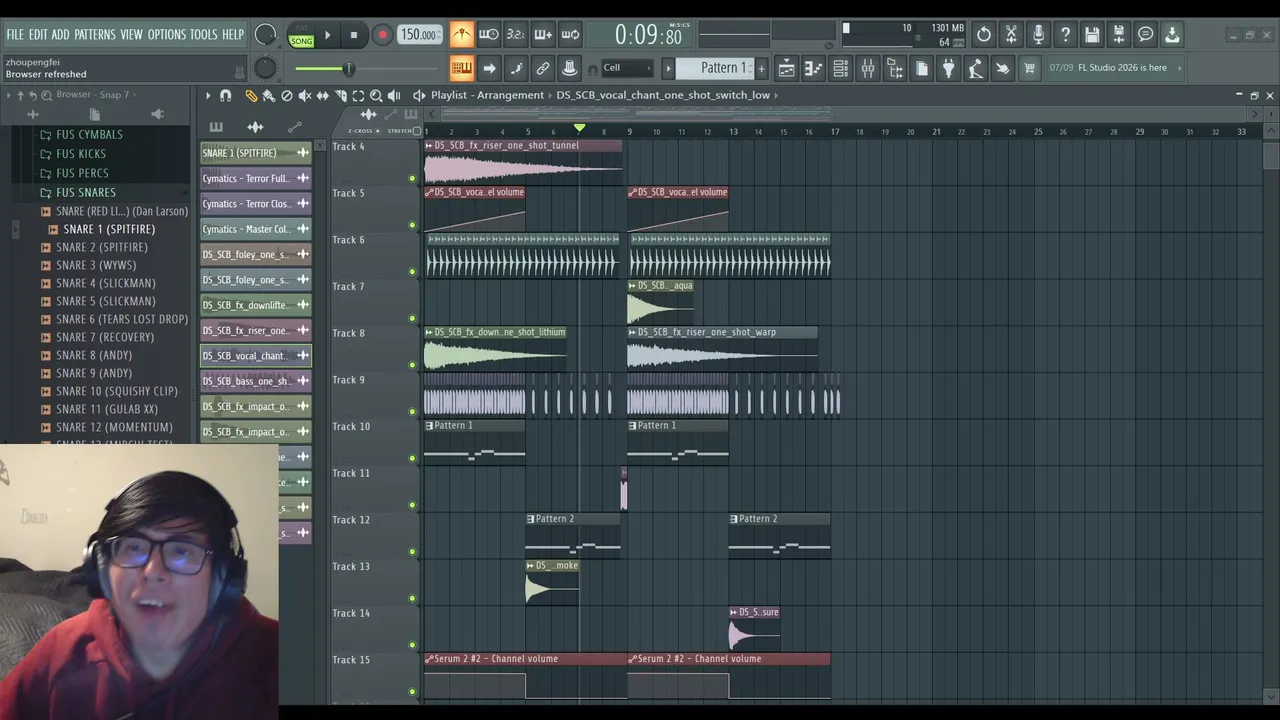Click the stamp tool icon in top toolbar

(570, 68)
